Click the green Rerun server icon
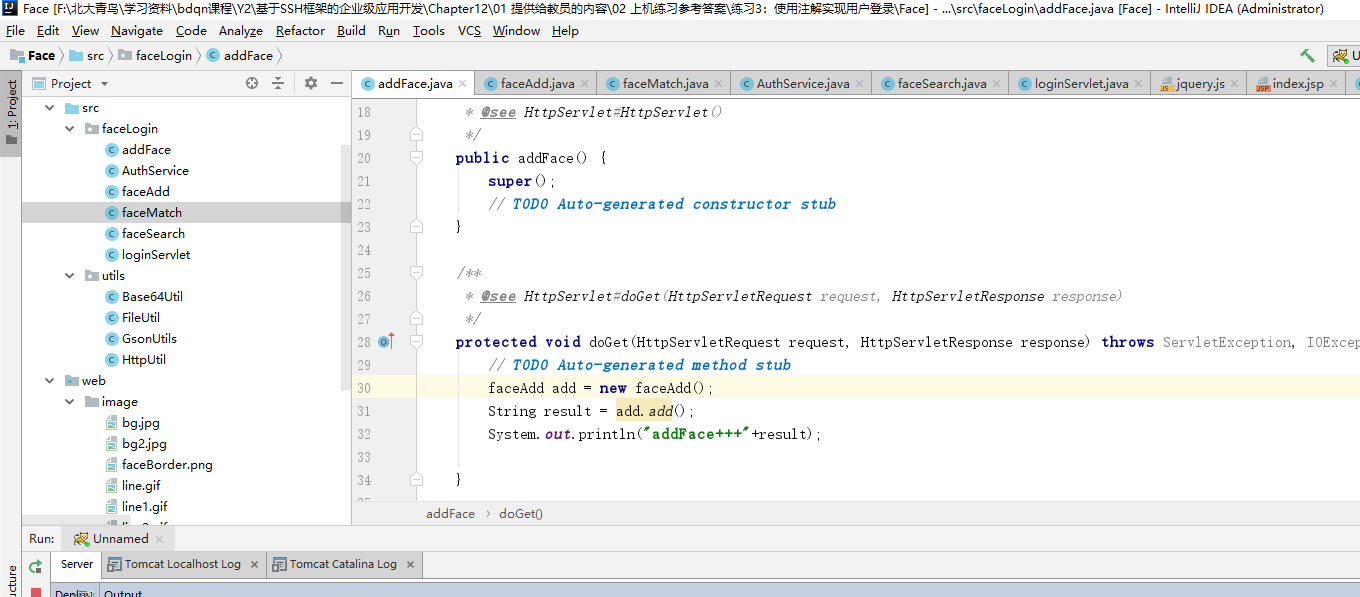The width and height of the screenshot is (1360, 597). 36,566
